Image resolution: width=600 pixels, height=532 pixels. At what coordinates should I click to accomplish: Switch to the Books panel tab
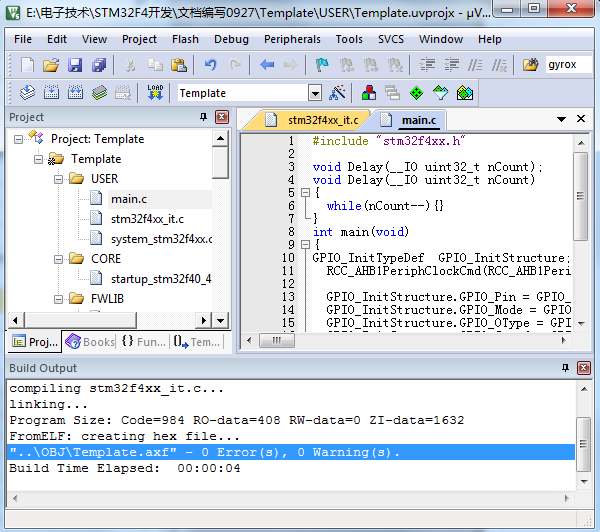(90, 341)
